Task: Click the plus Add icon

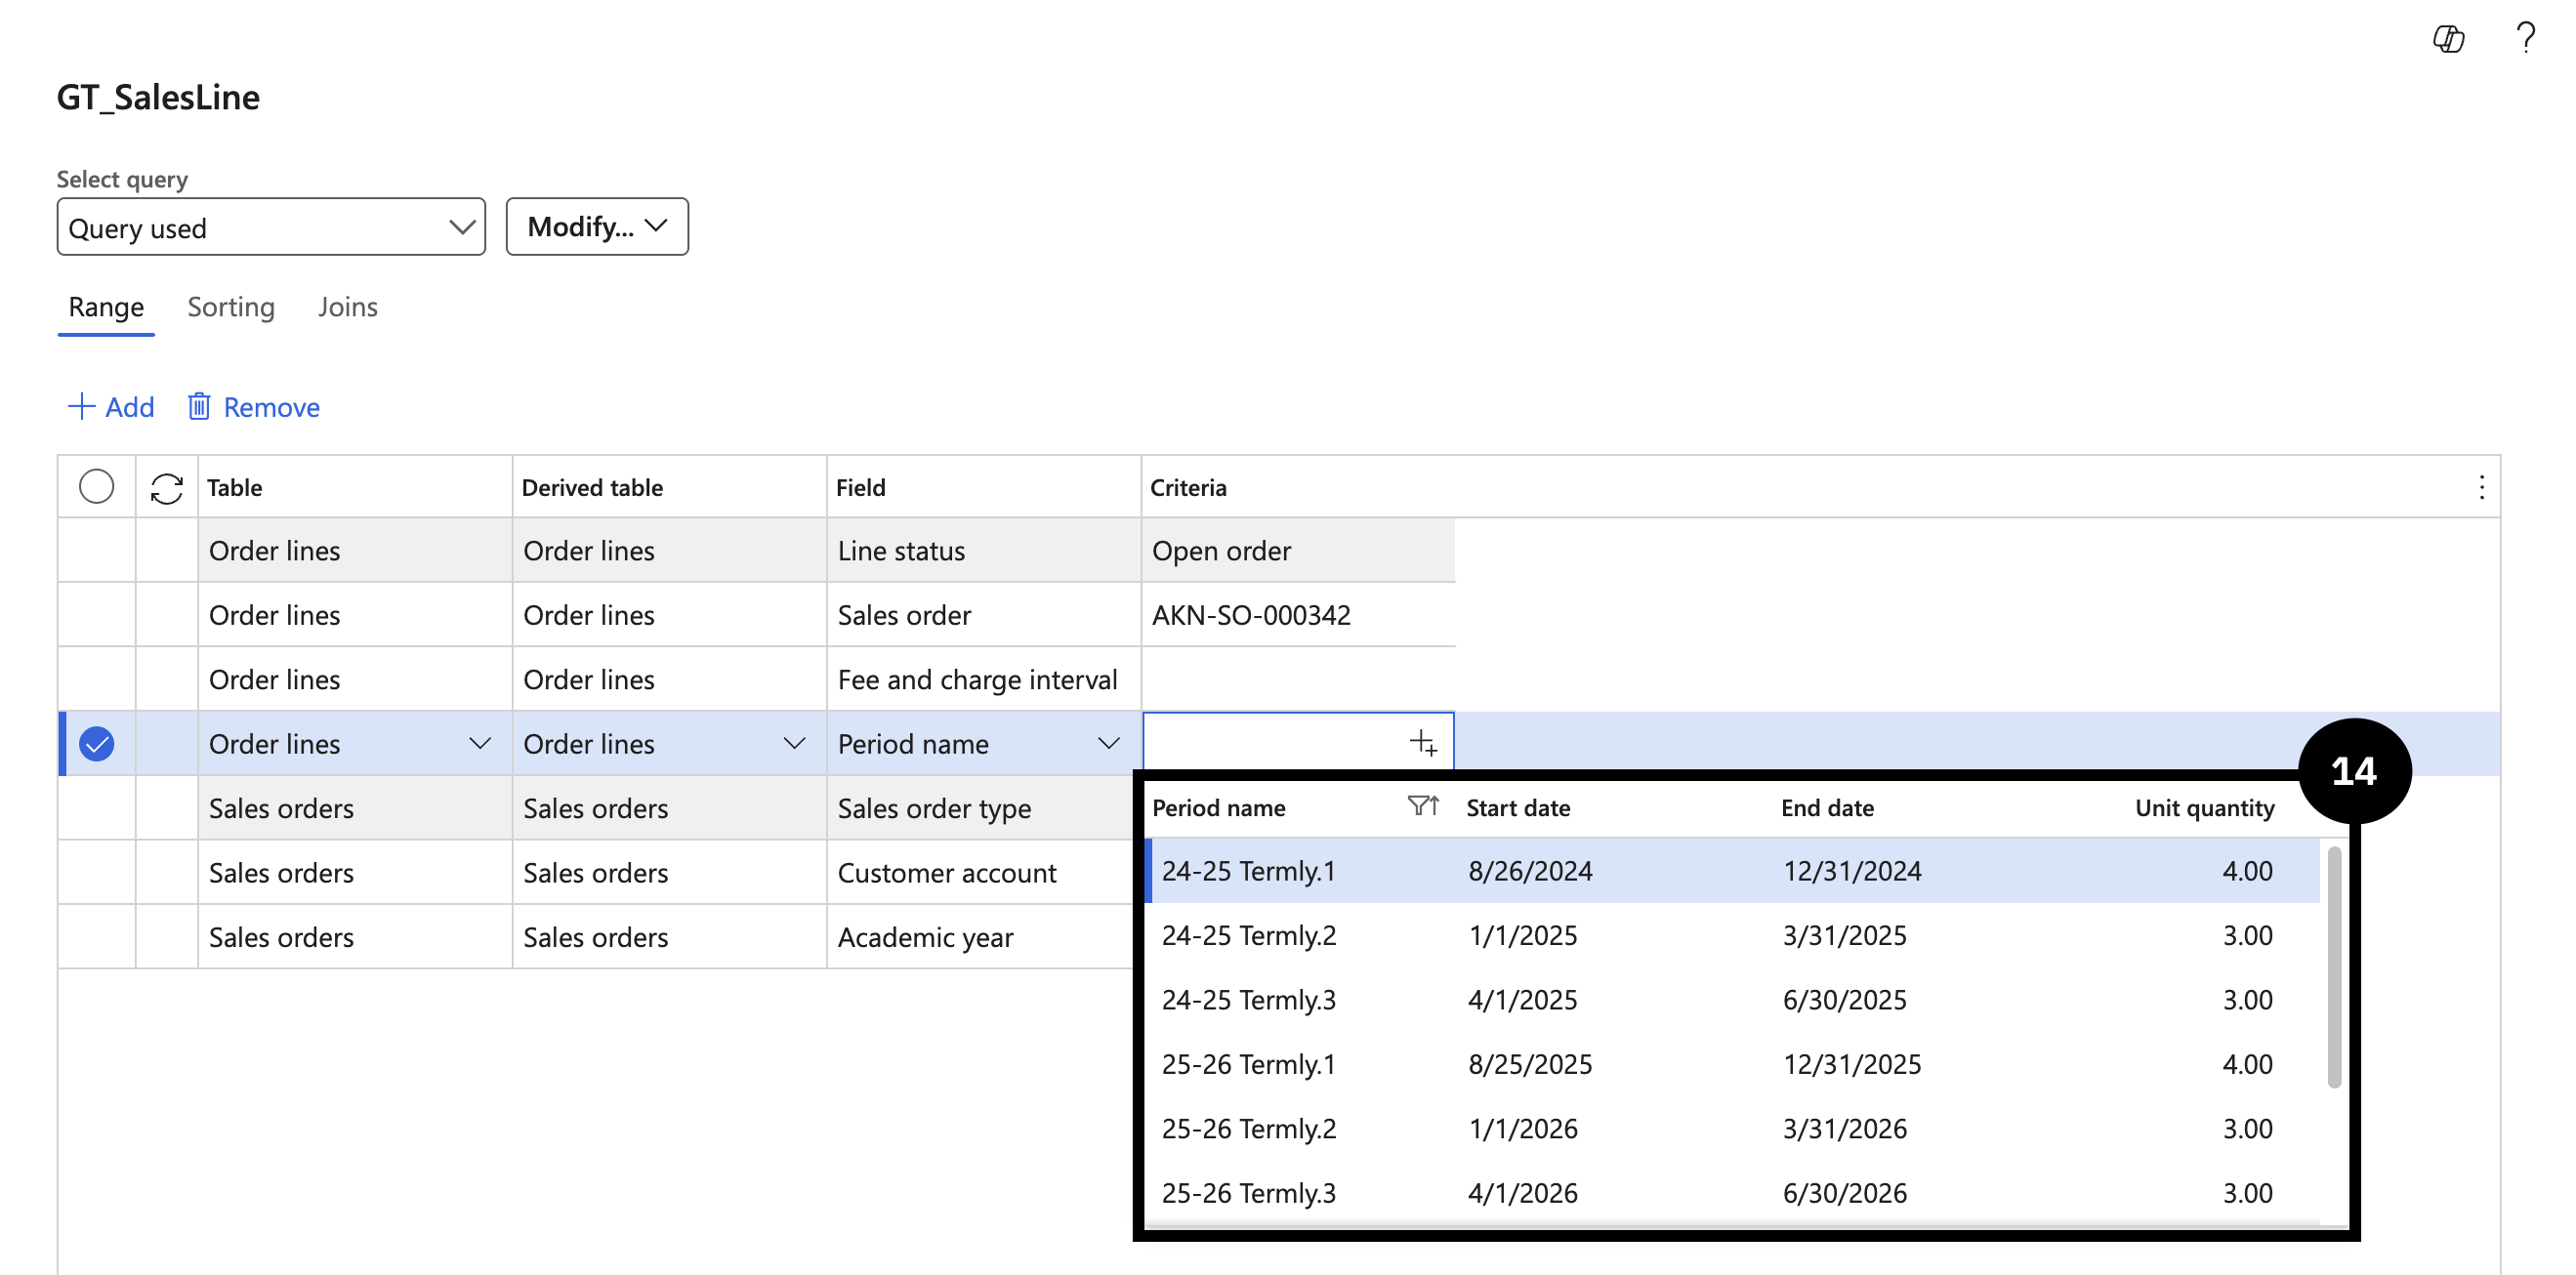Action: [81, 406]
